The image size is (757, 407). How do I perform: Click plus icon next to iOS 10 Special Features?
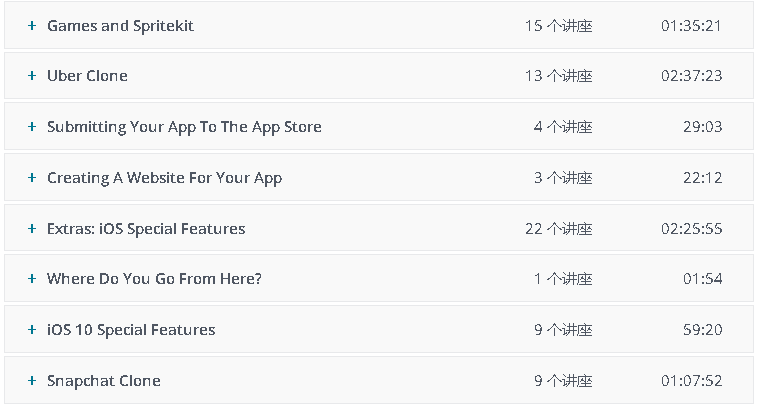pos(32,330)
